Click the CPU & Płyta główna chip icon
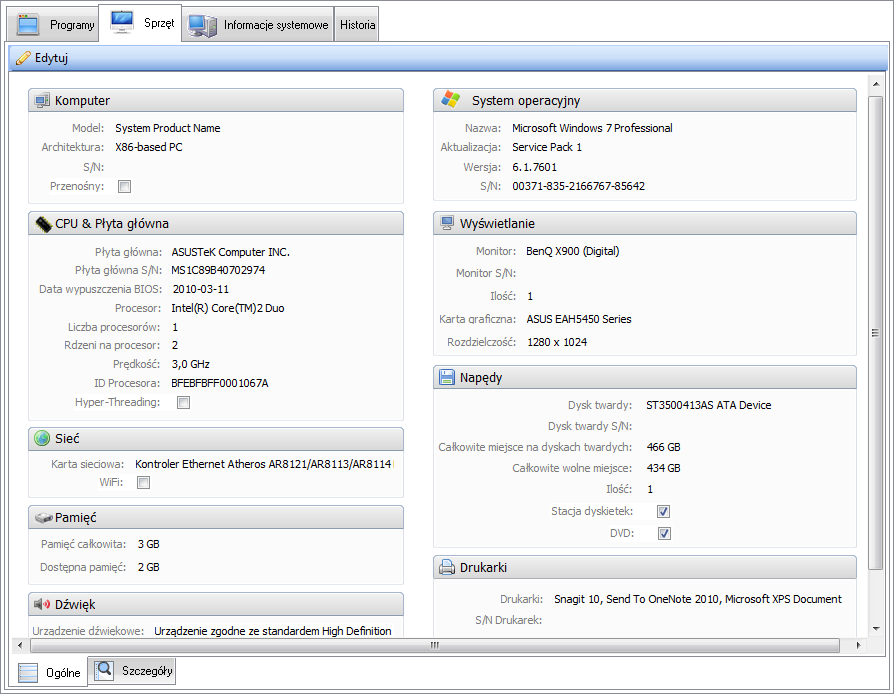The height and width of the screenshot is (695, 896). coord(43,223)
